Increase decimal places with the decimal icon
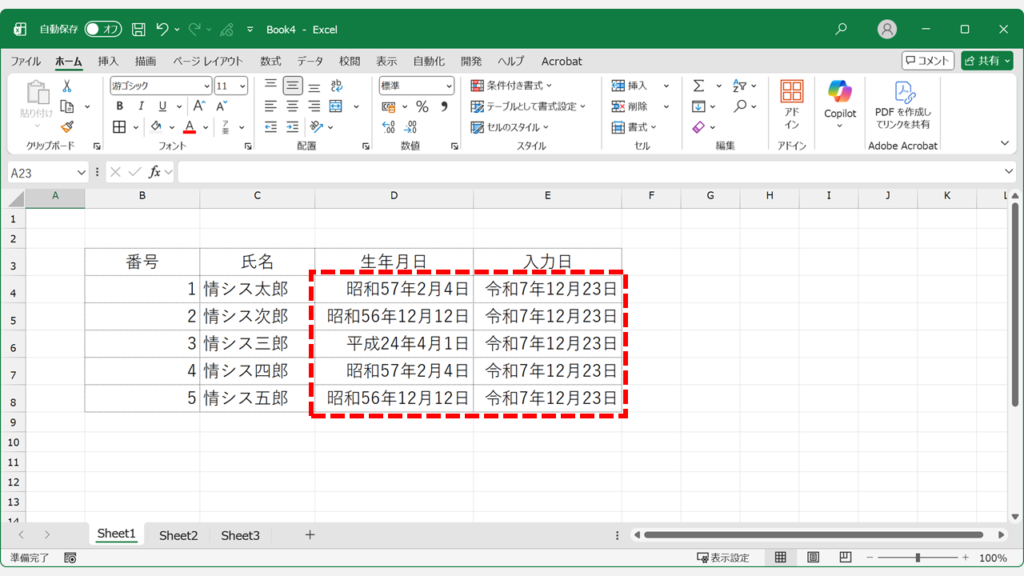The width and height of the screenshot is (1024, 576). click(x=386, y=126)
